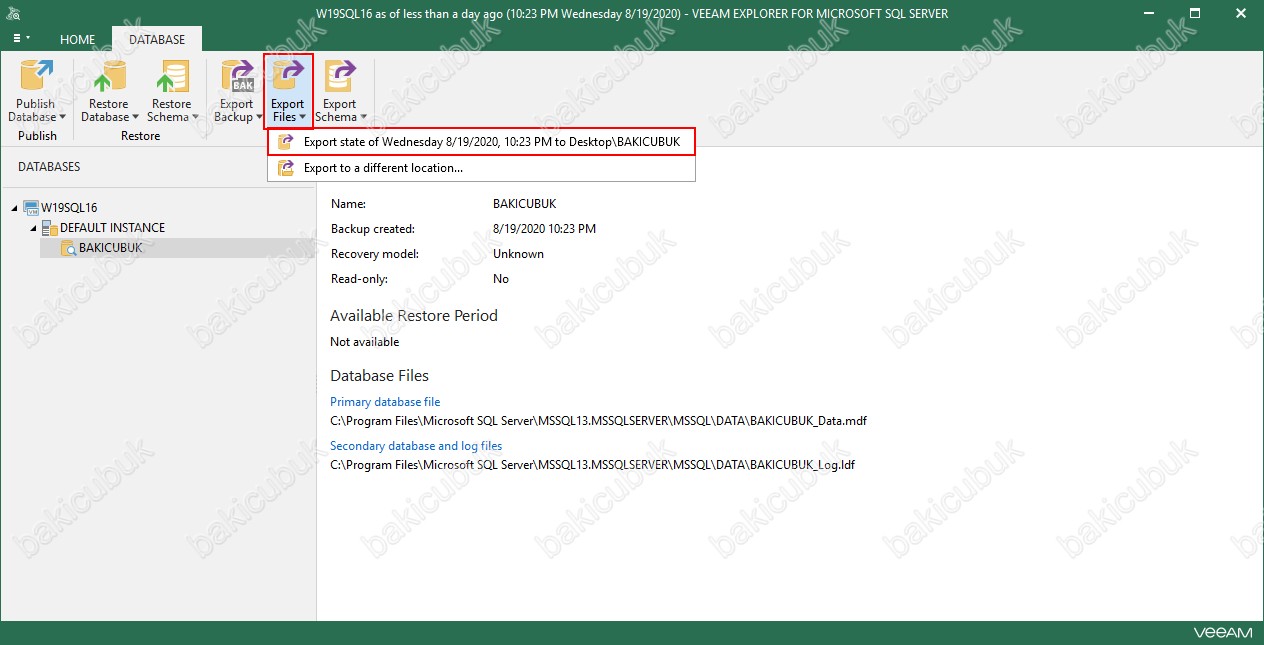This screenshot has width=1264, height=645.
Task: Click the Restore Schema icon
Action: pyautogui.click(x=171, y=76)
